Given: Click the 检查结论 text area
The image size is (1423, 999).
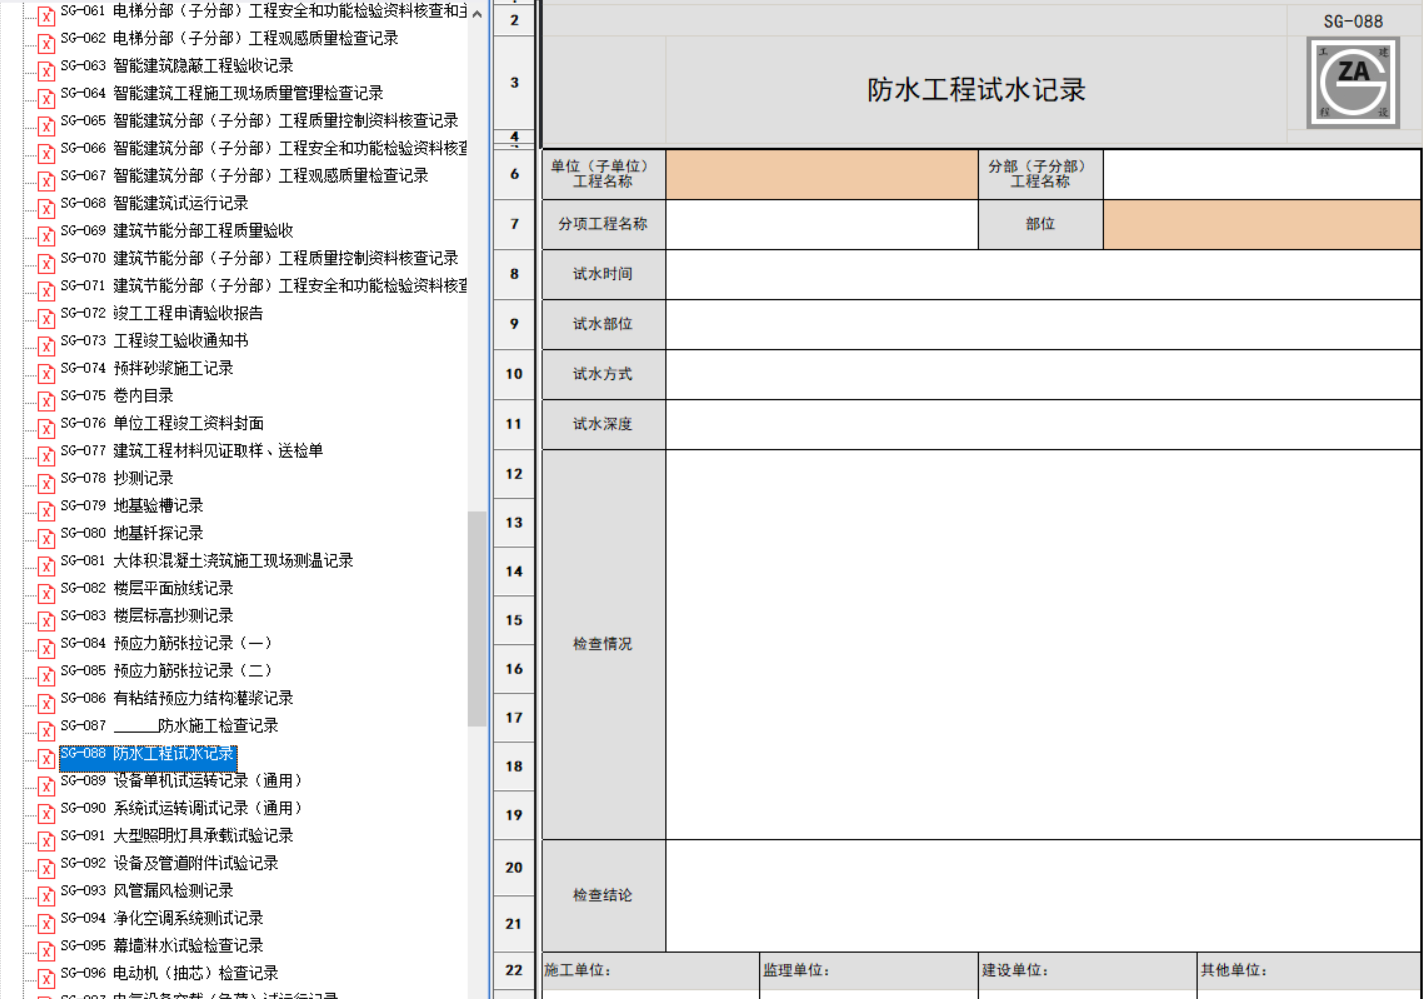Looking at the screenshot, I should coord(1042,895).
